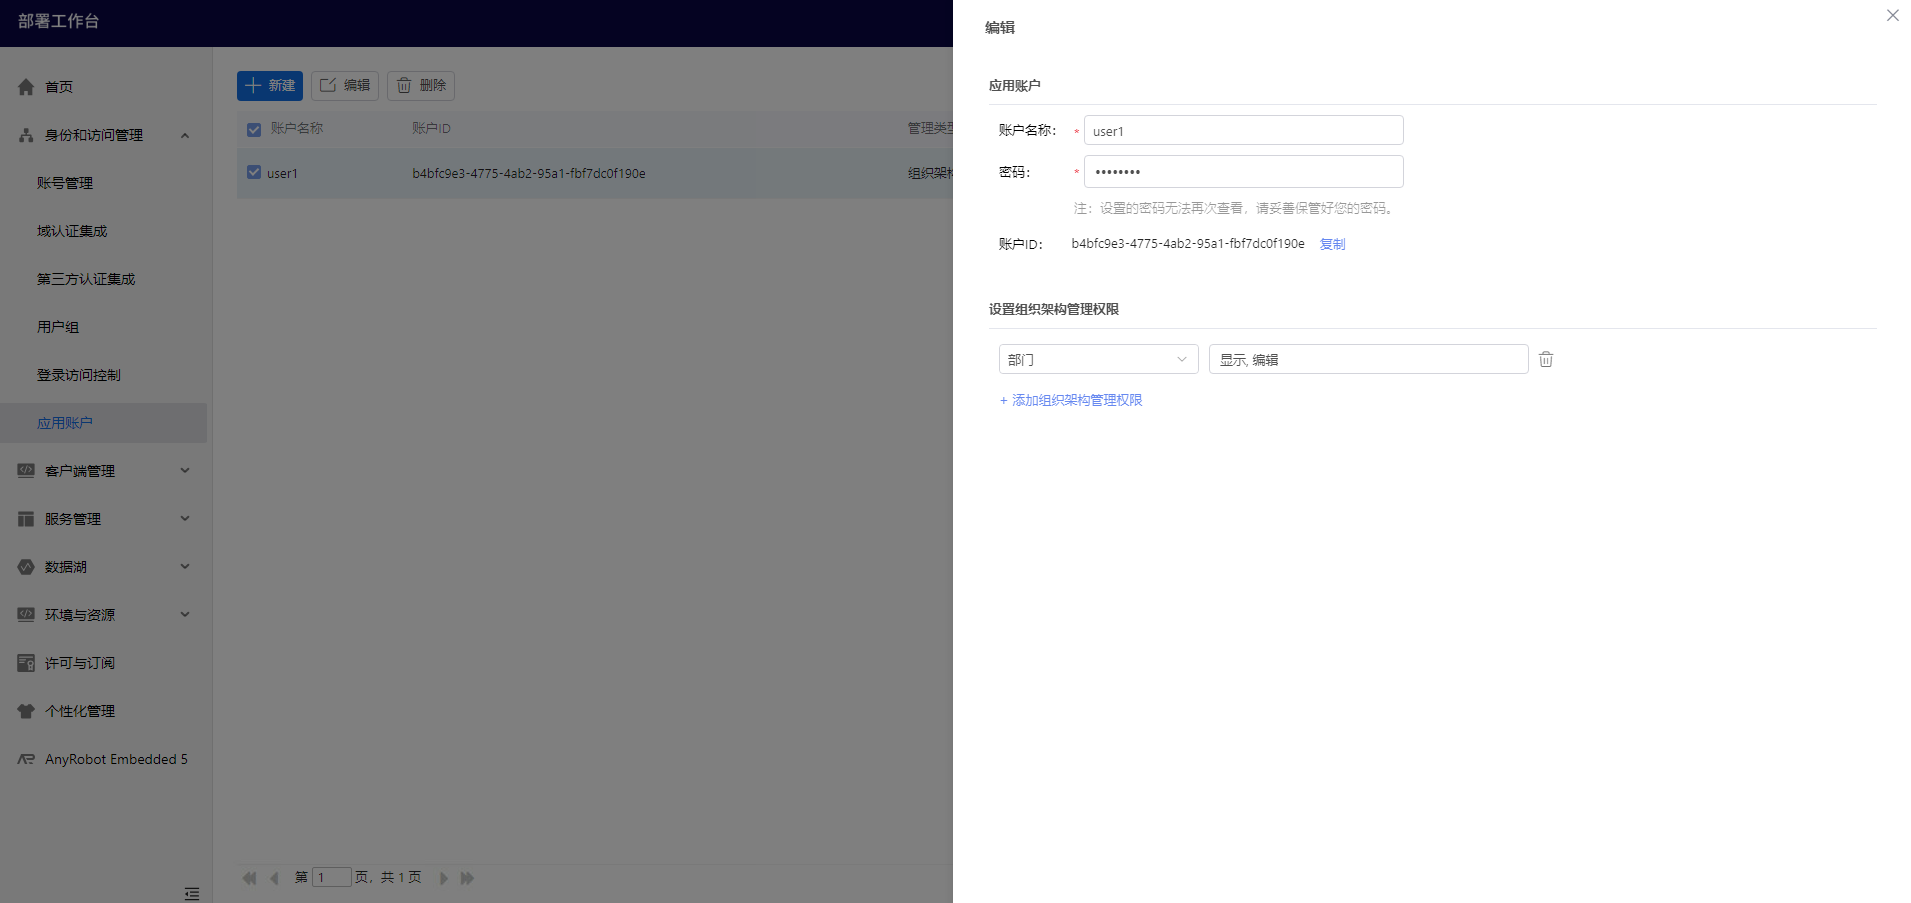The height and width of the screenshot is (903, 1911).
Task: Click the 新建 button
Action: coord(270,86)
